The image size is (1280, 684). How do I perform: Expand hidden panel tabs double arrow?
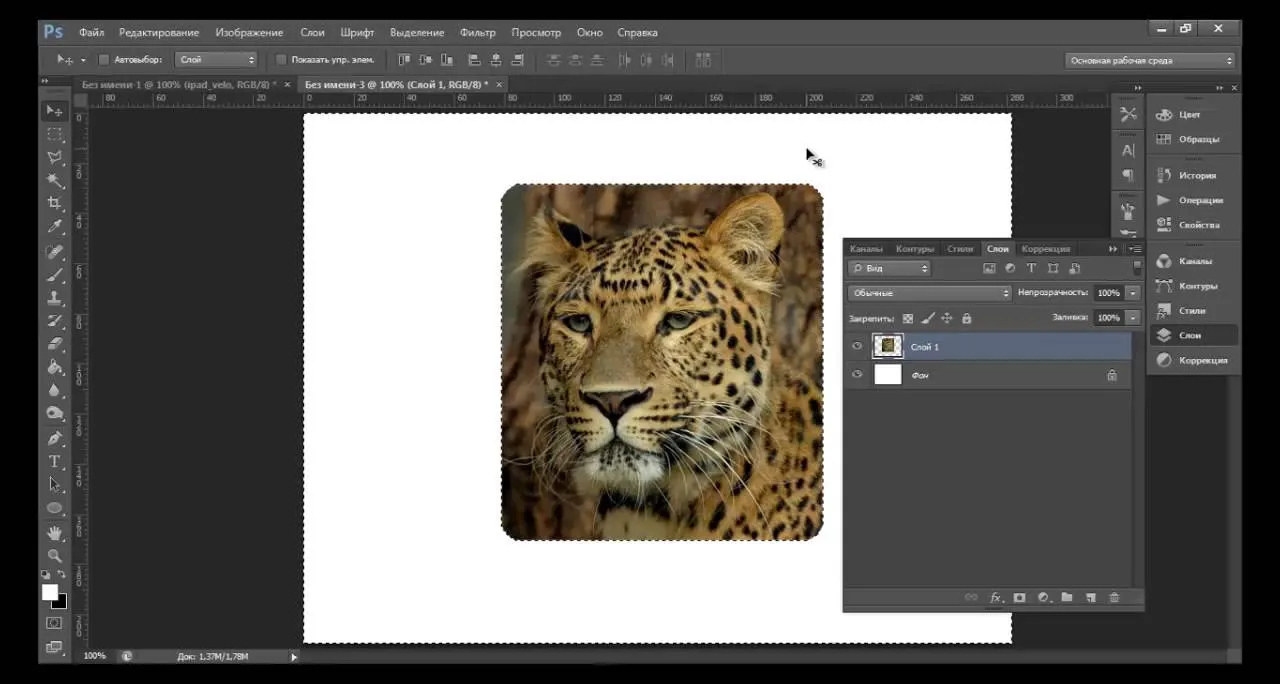[x=1113, y=248]
